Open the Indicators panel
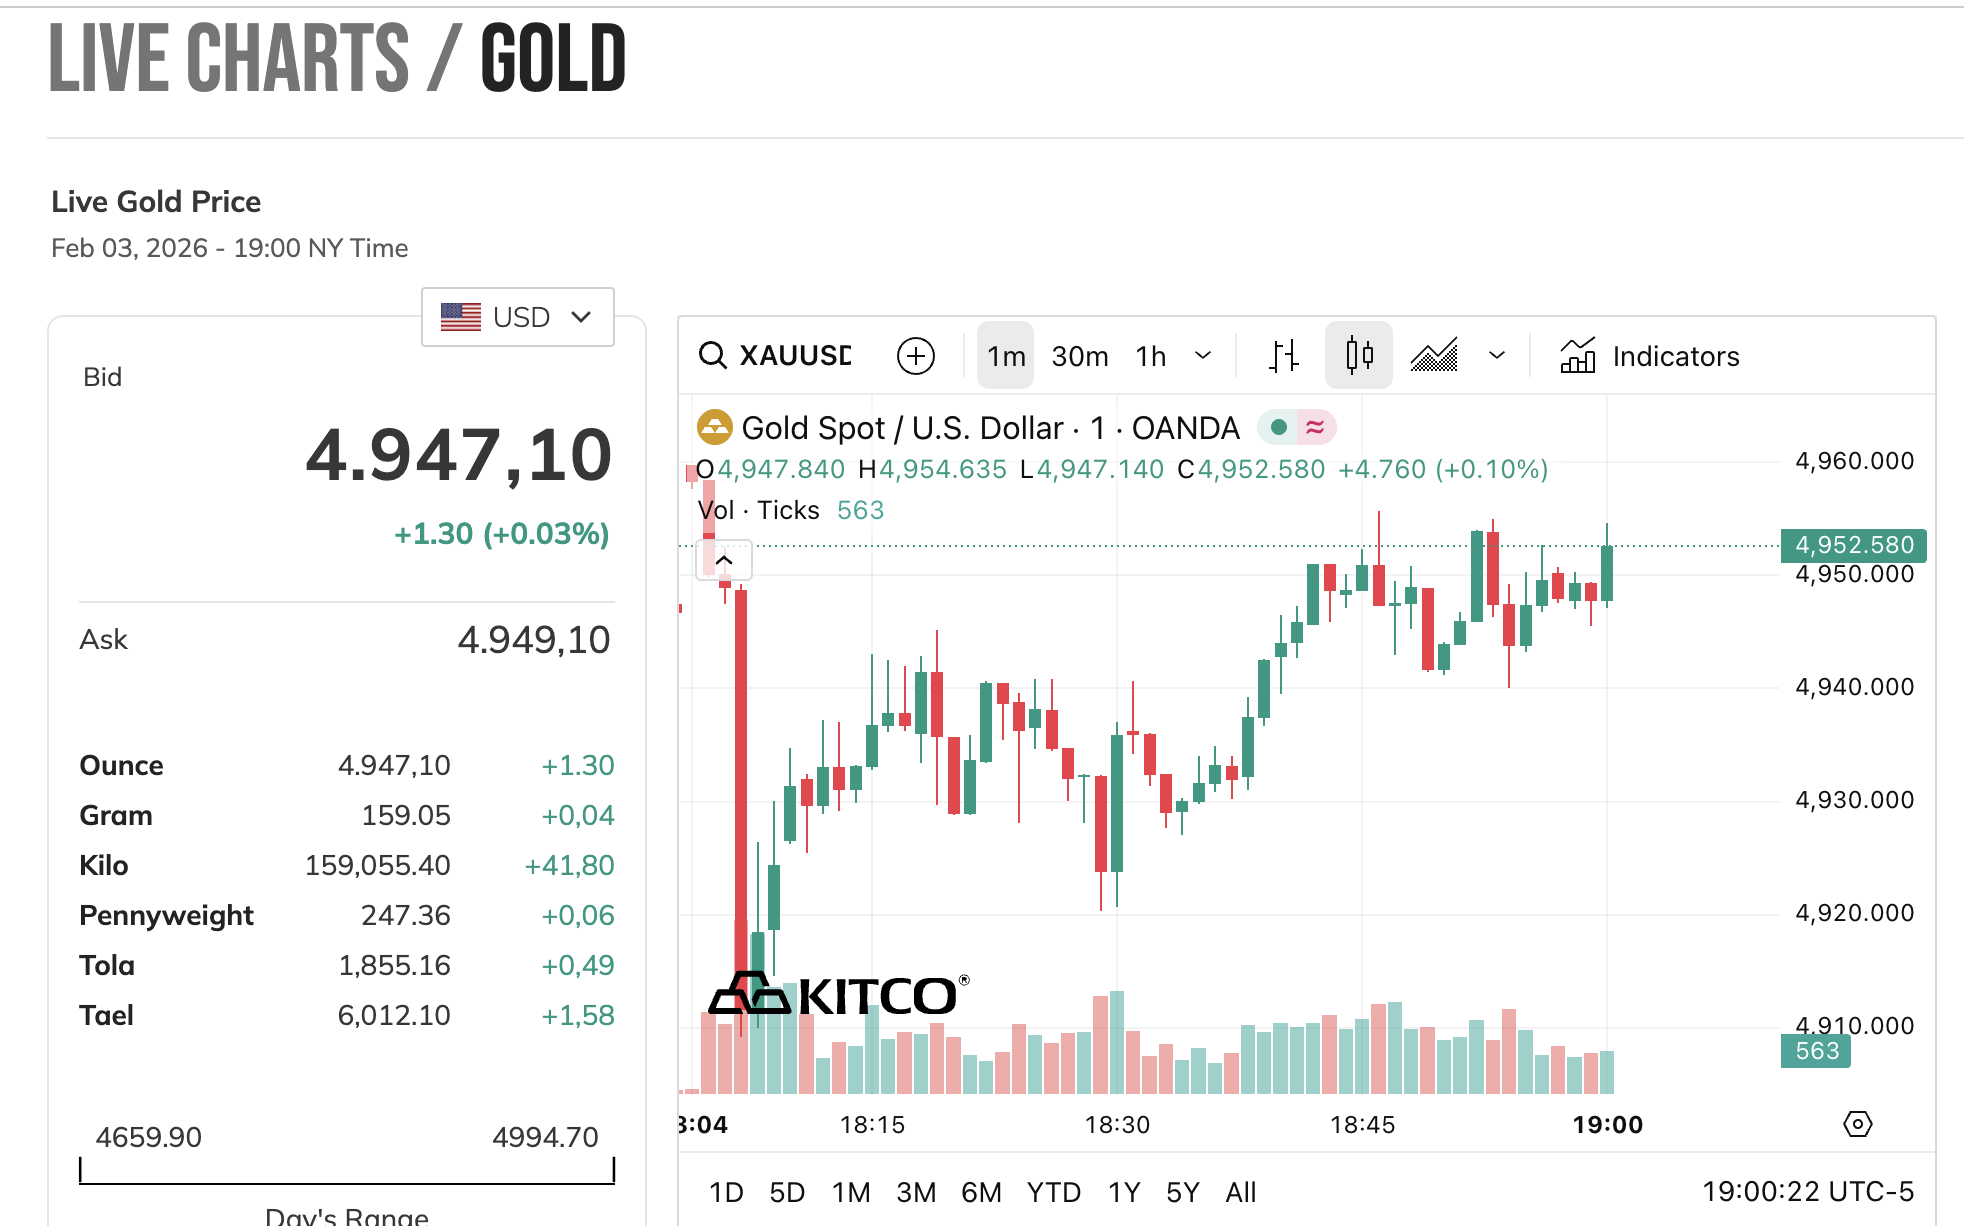The width and height of the screenshot is (1964, 1226). 1650,356
